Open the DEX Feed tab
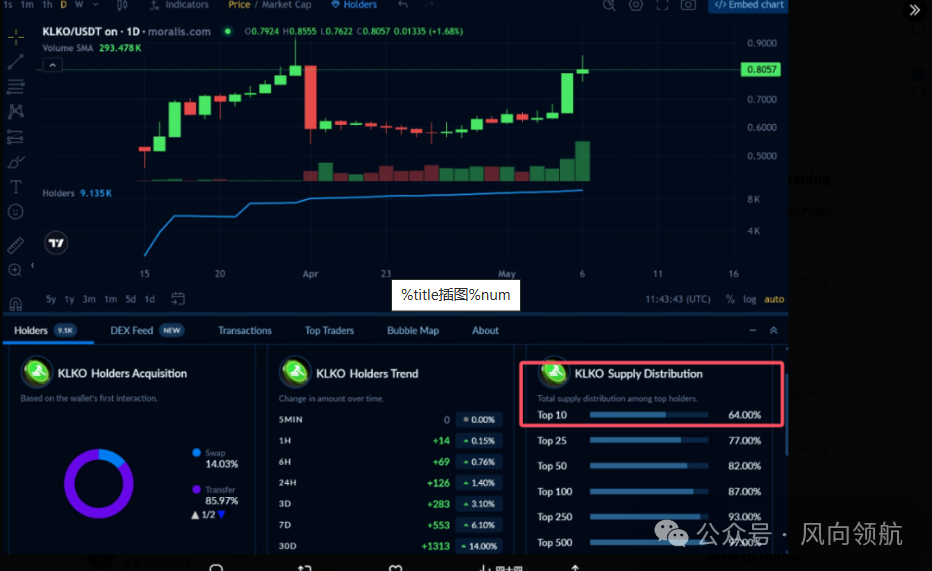Screen dimensions: 932x571 pyautogui.click(x=147, y=330)
